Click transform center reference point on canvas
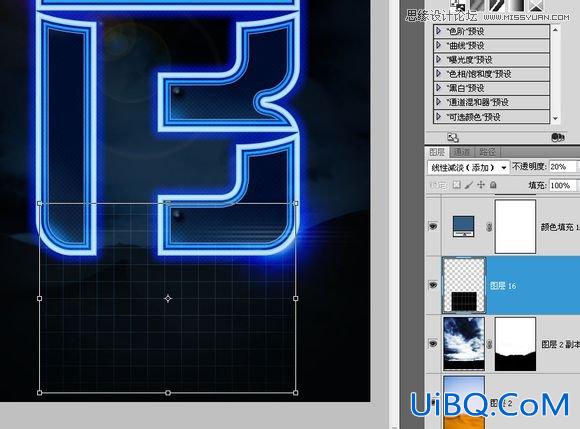Viewport: 580px width, 429px height. tap(168, 298)
